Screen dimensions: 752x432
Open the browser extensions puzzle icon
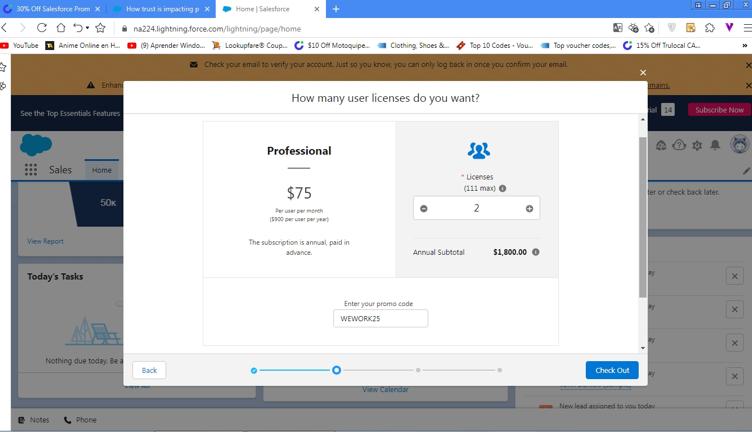[x=710, y=28]
